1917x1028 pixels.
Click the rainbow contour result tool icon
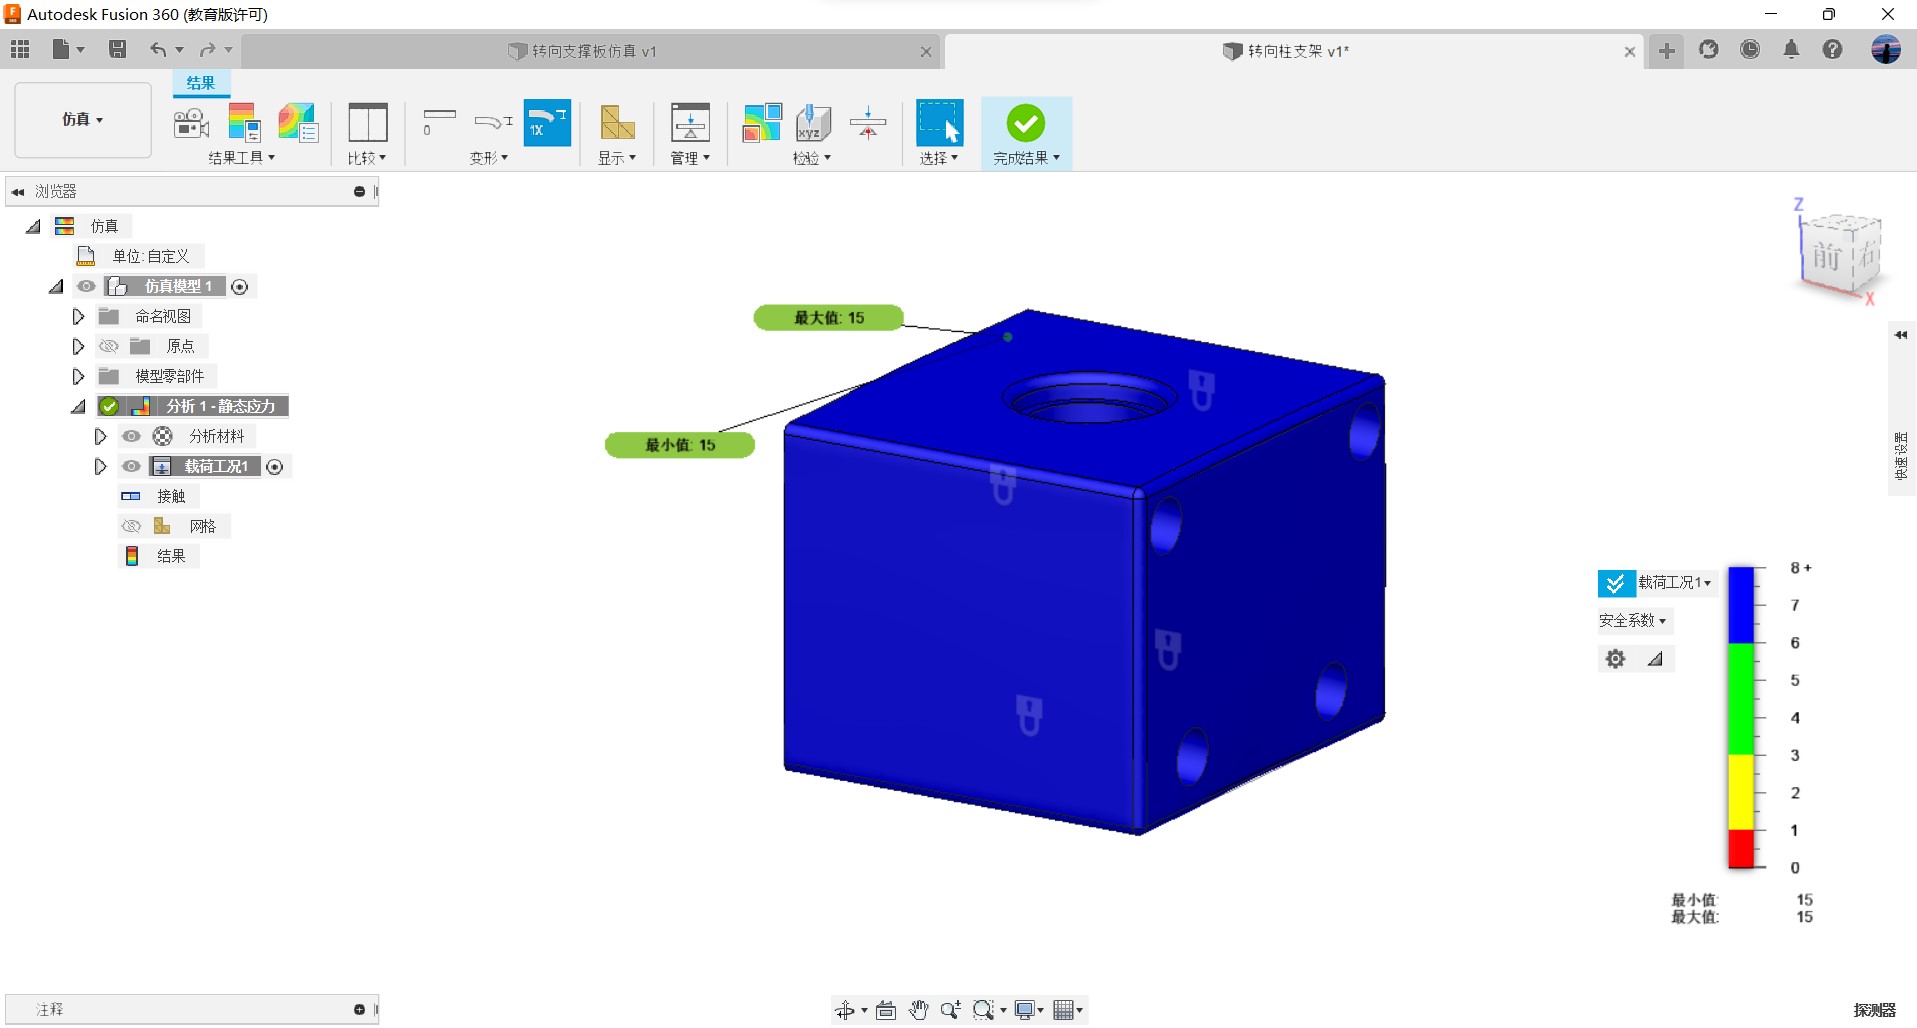click(297, 123)
